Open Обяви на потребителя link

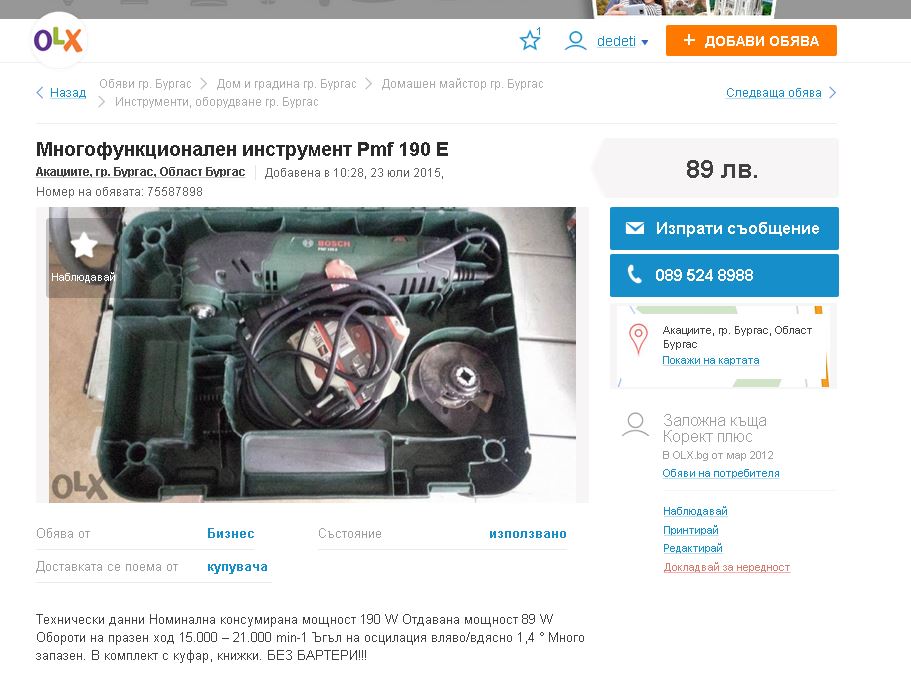click(721, 473)
